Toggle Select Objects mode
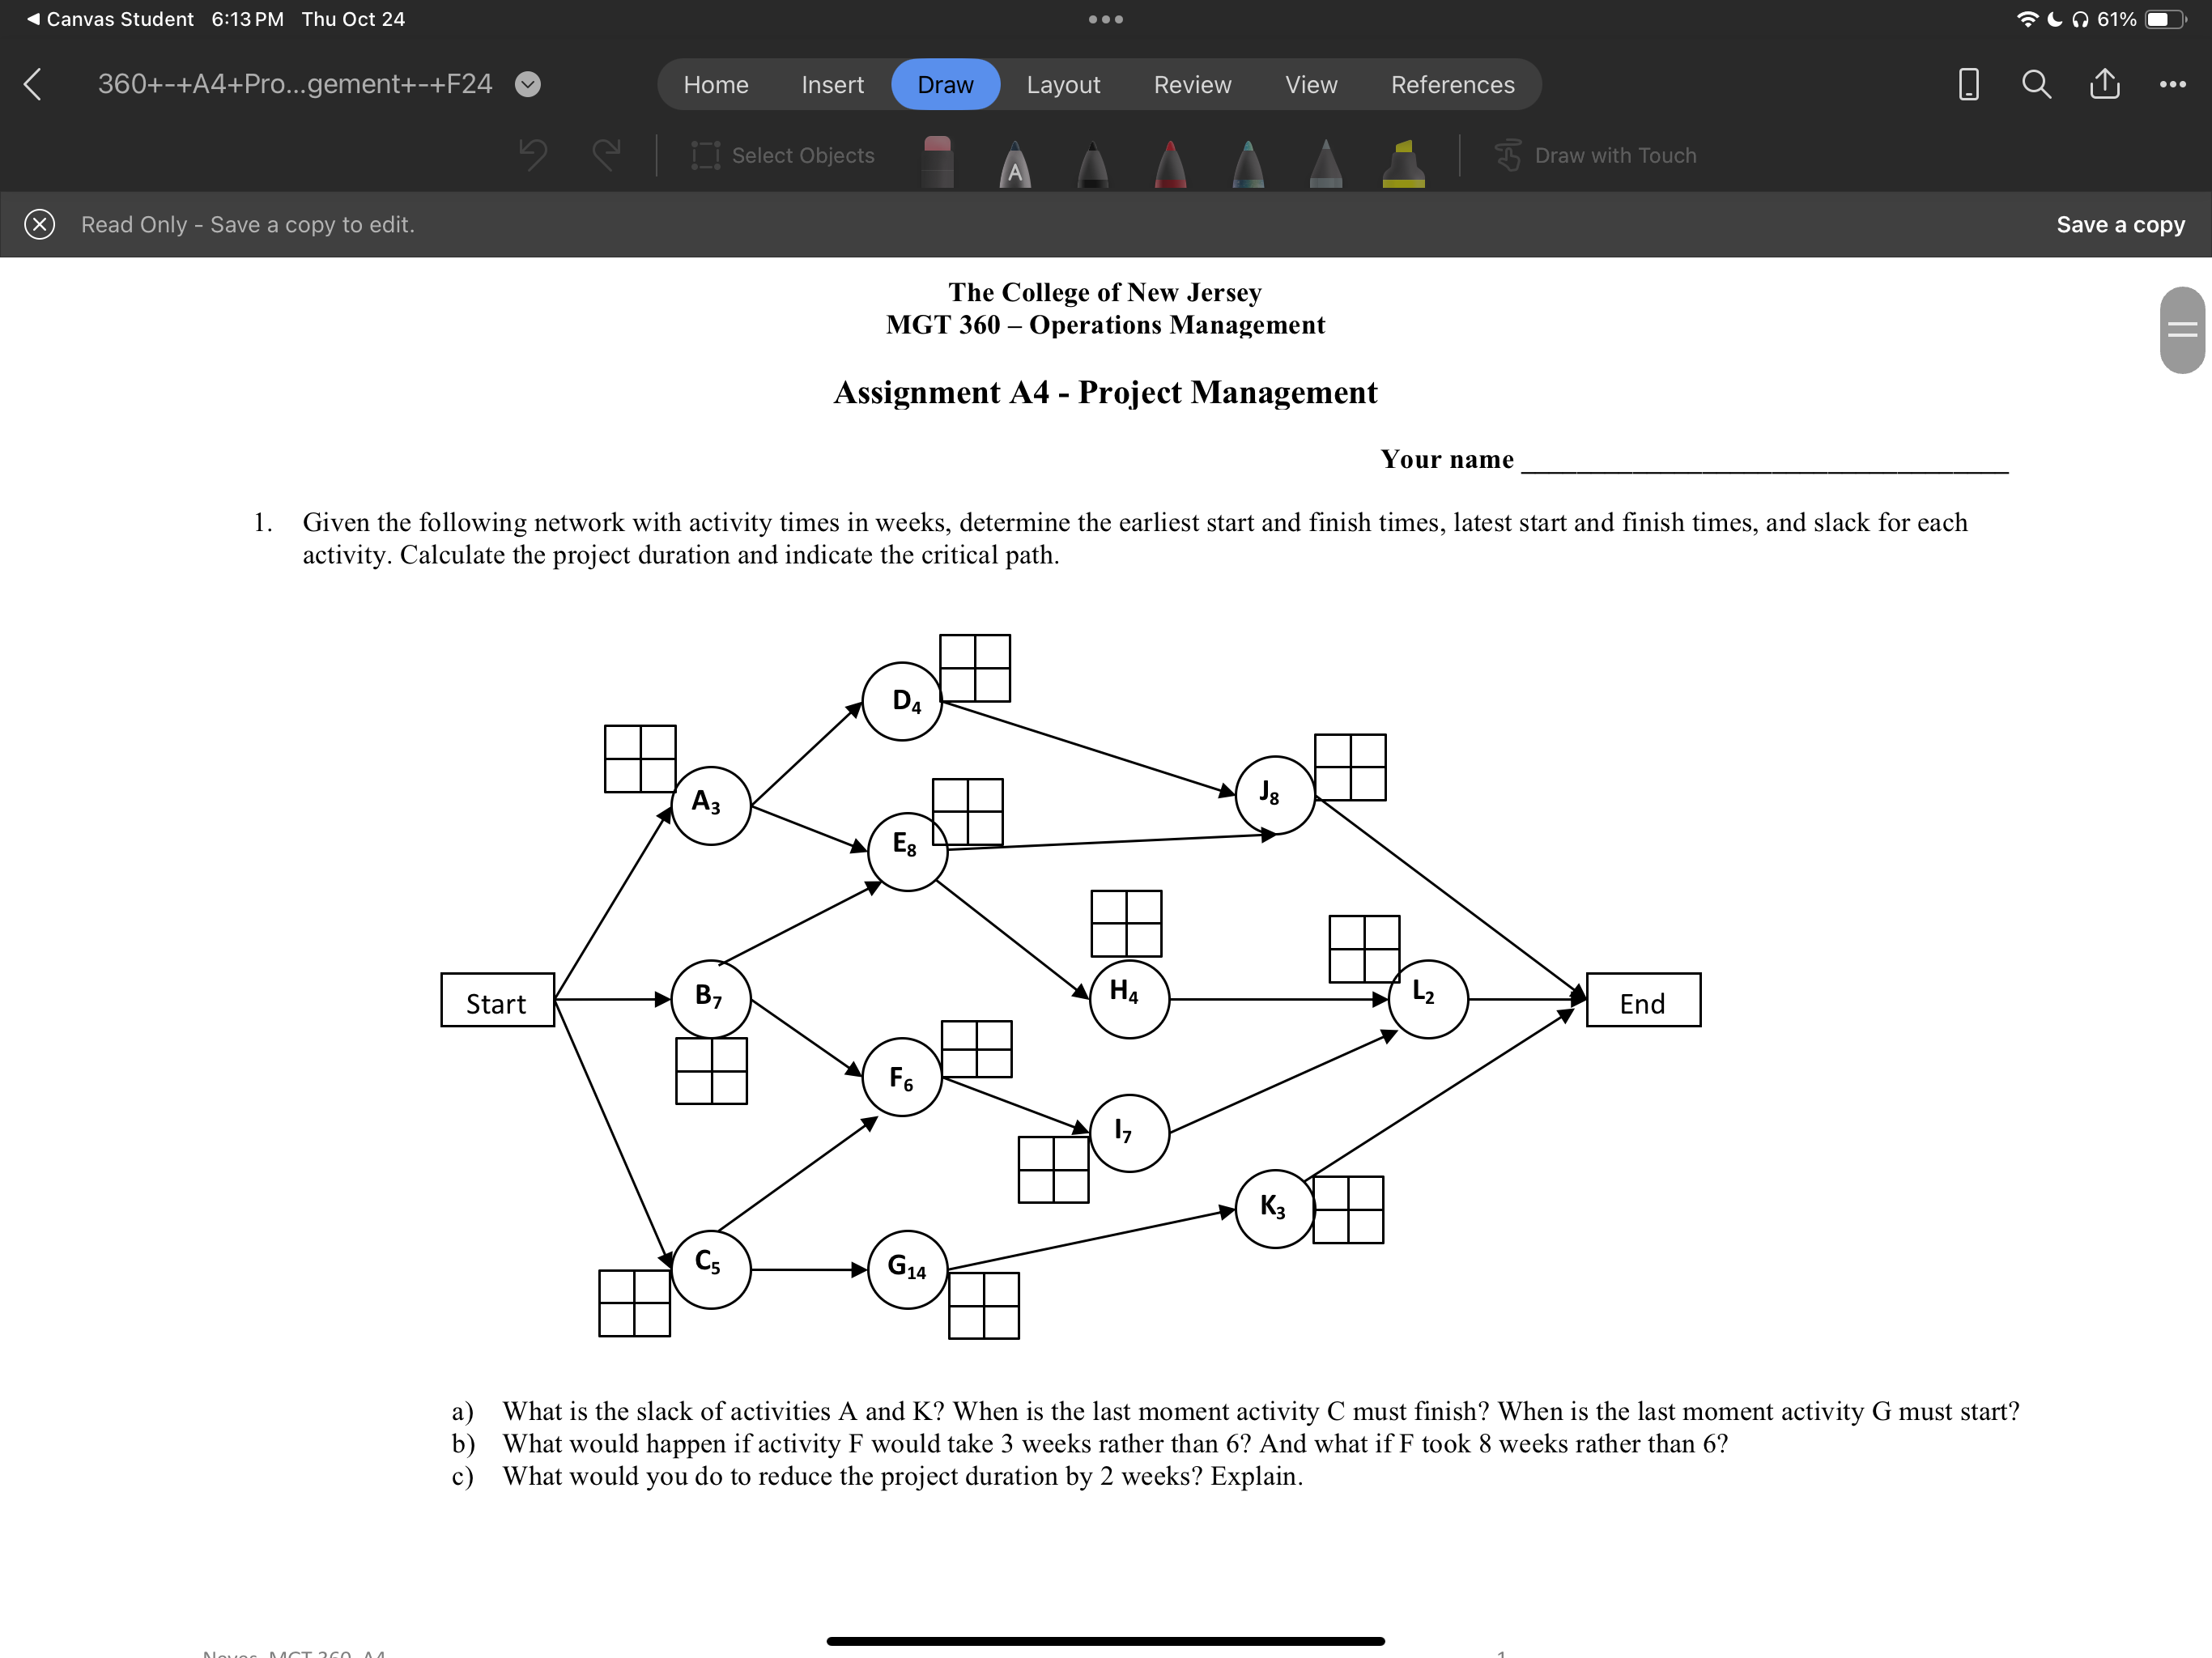The image size is (2212, 1658). tap(783, 155)
